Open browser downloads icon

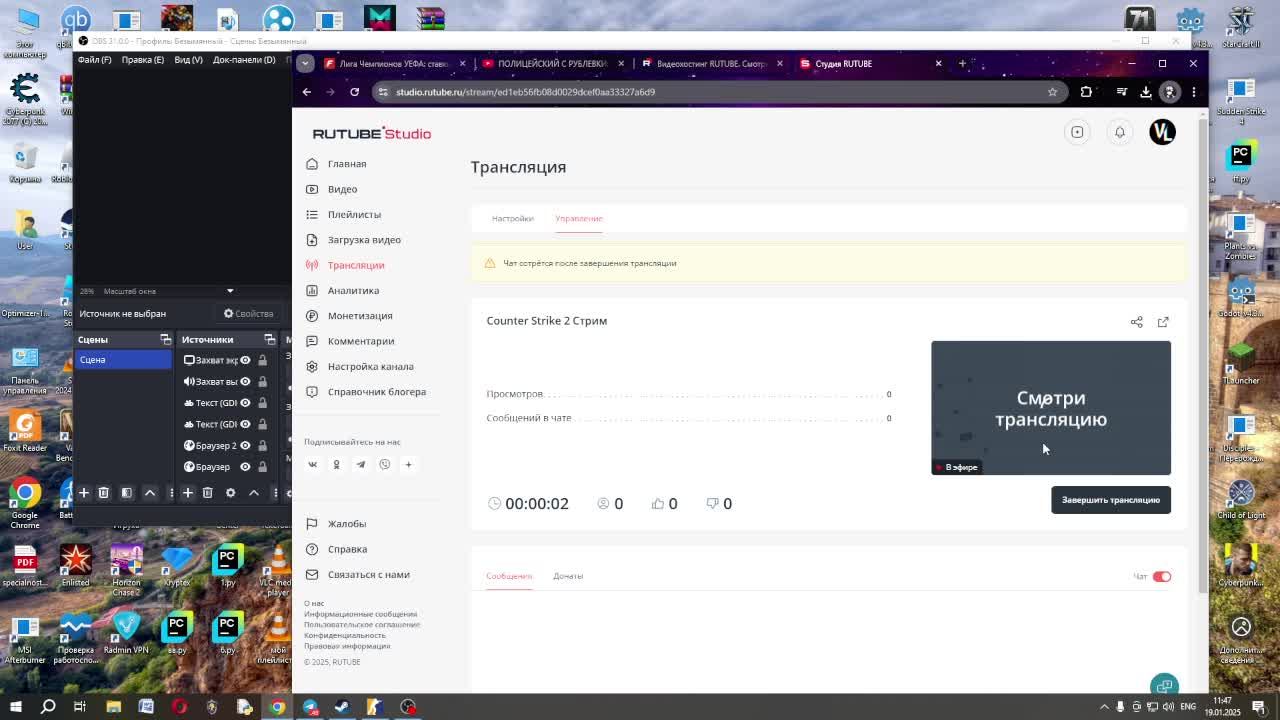1146,92
